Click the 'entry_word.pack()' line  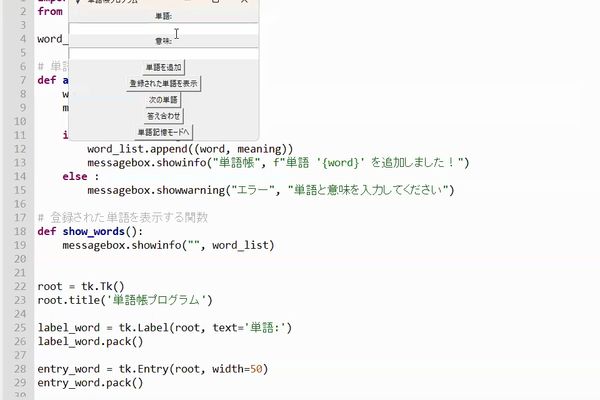point(90,383)
